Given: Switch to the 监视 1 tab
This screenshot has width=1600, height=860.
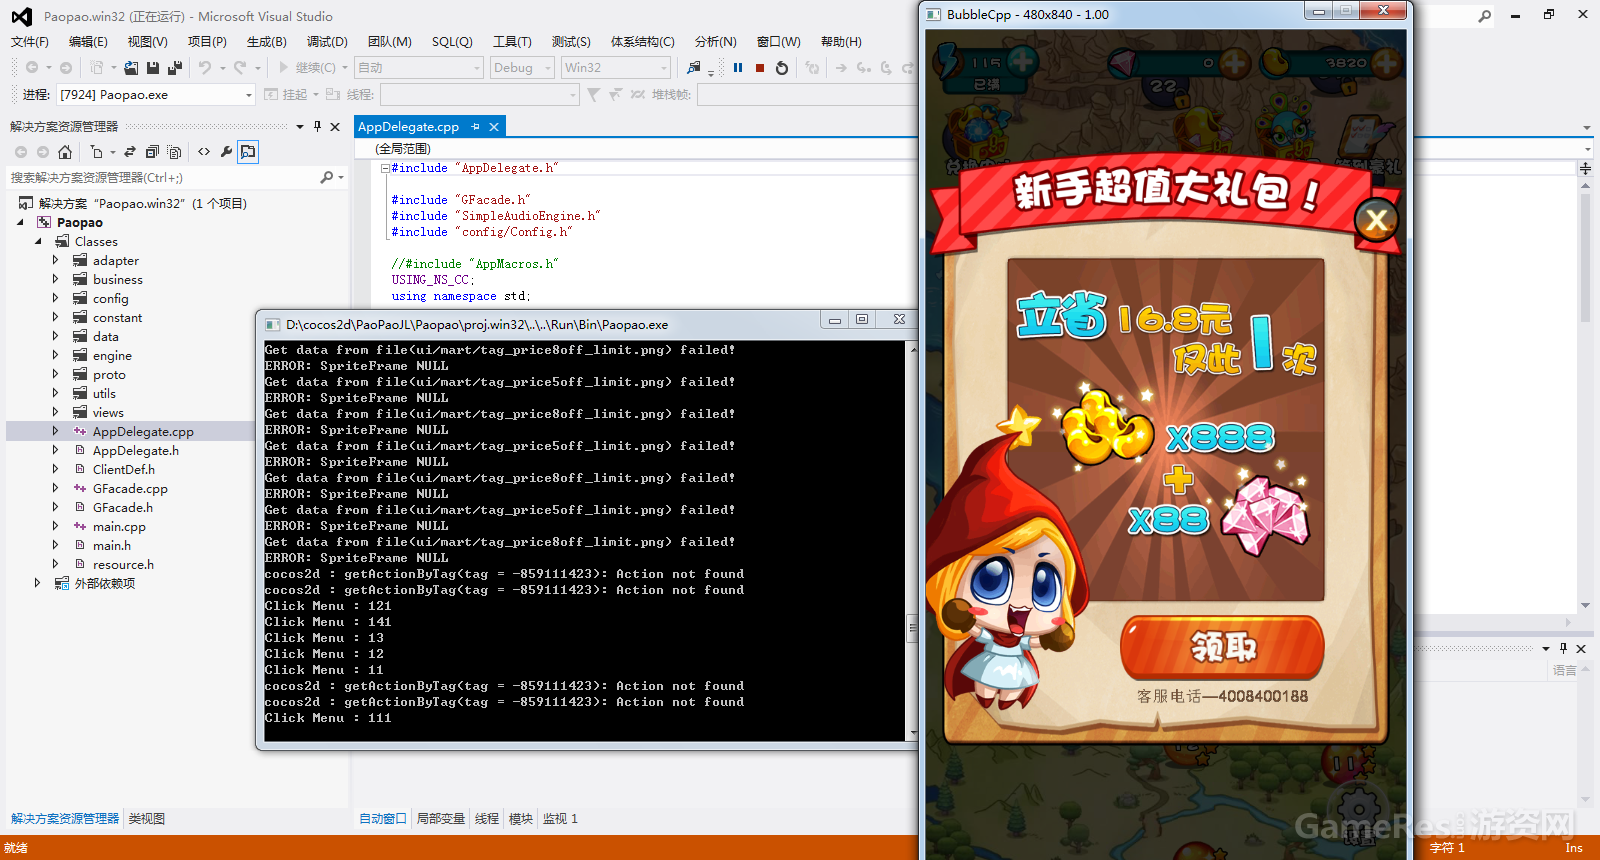Looking at the screenshot, I should [561, 819].
